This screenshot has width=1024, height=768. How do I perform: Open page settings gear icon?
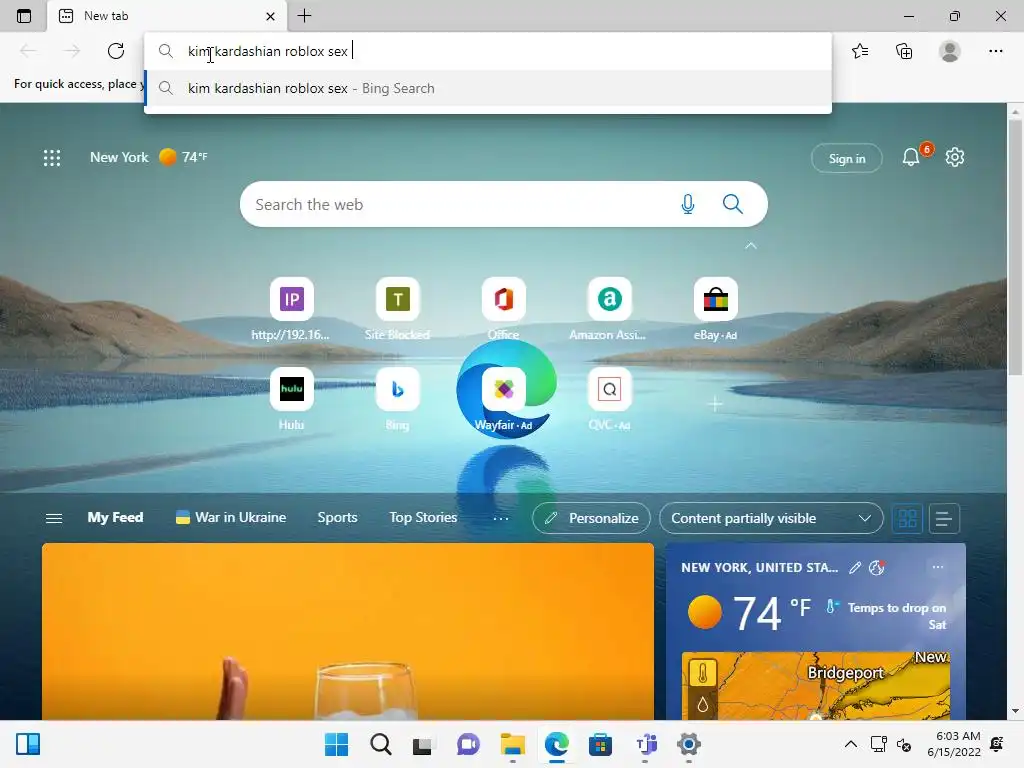pyautogui.click(x=955, y=157)
